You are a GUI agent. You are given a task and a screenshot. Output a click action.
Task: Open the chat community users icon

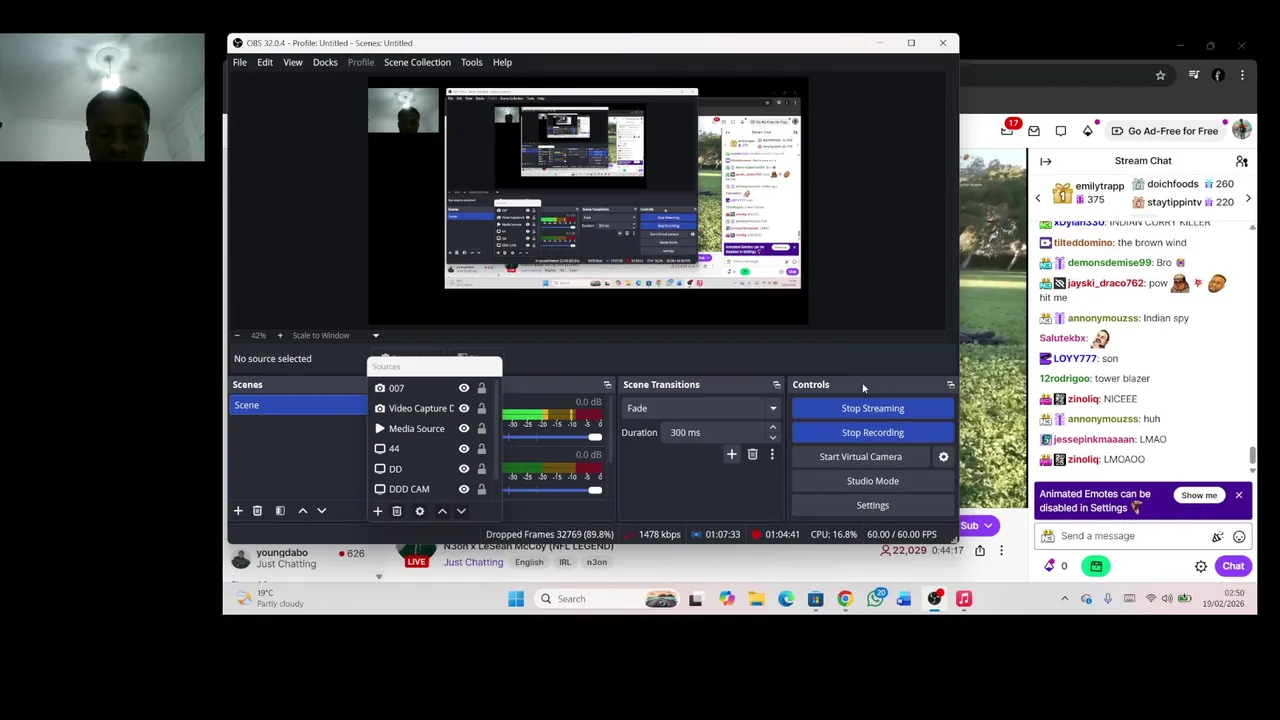[x=1241, y=161]
